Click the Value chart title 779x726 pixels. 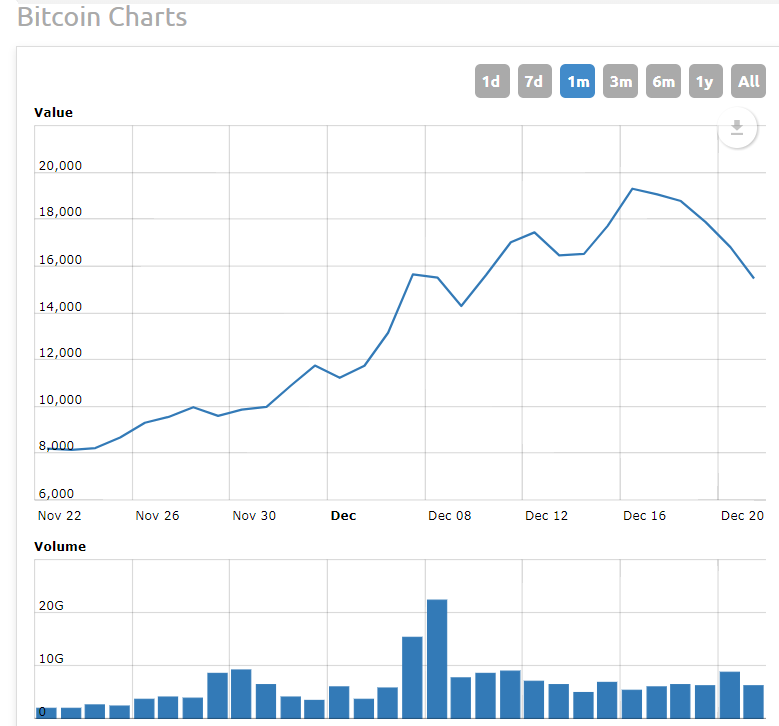[54, 113]
